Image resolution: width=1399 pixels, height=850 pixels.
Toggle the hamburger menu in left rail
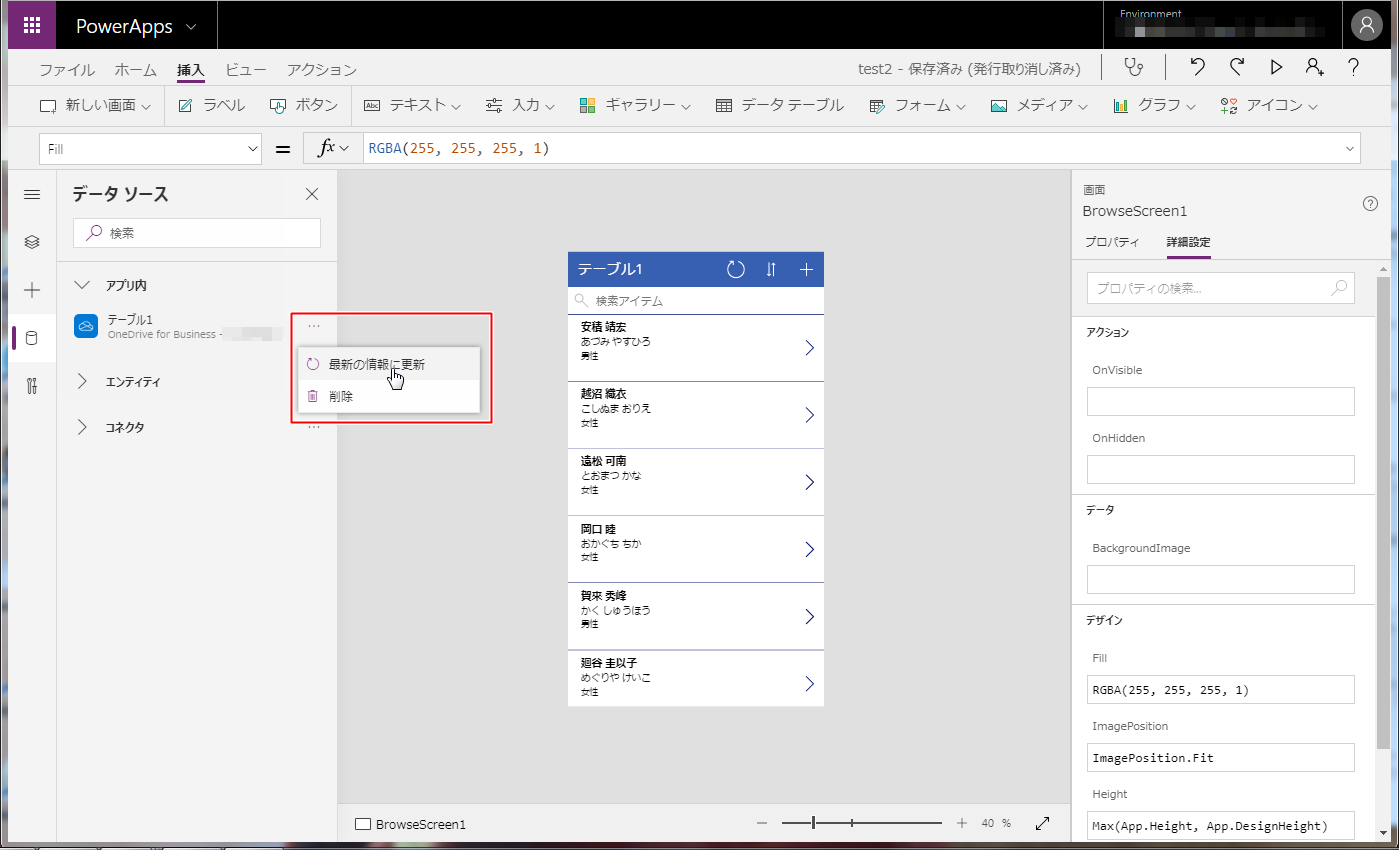tap(32, 194)
